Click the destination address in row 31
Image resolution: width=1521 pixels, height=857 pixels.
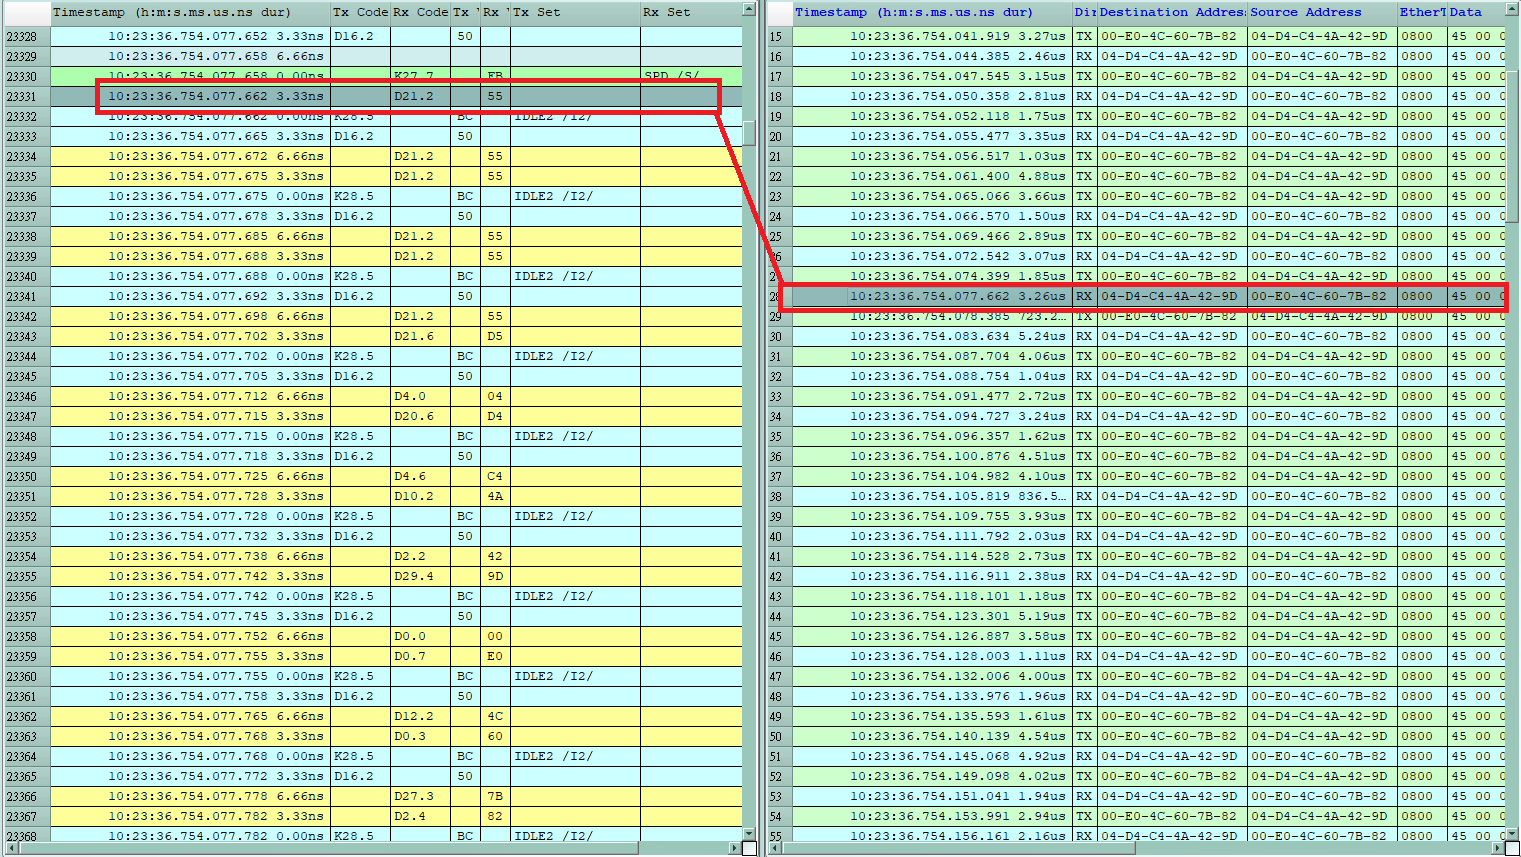[1172, 356]
